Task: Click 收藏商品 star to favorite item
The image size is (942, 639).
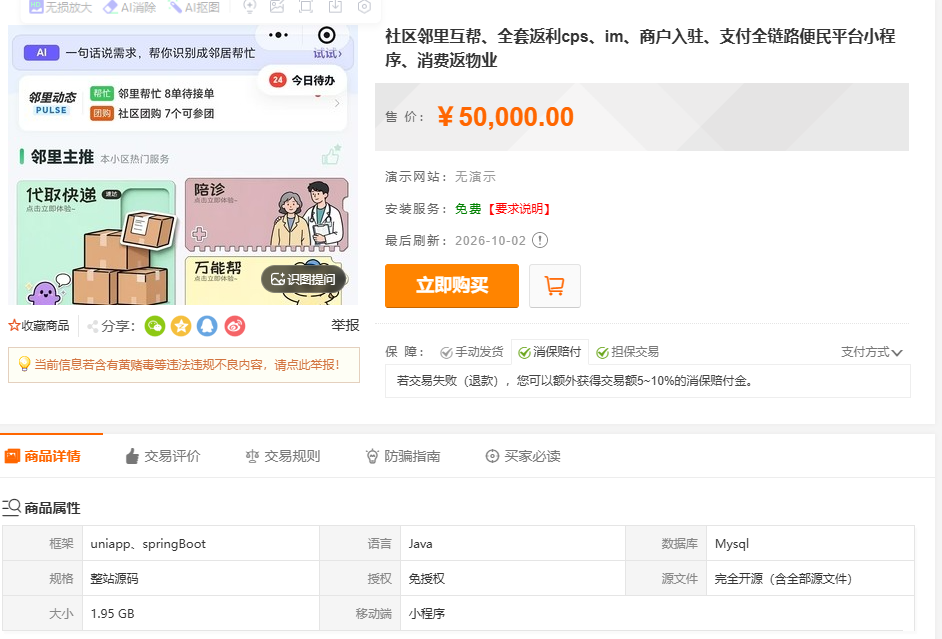Action: tap(39, 326)
